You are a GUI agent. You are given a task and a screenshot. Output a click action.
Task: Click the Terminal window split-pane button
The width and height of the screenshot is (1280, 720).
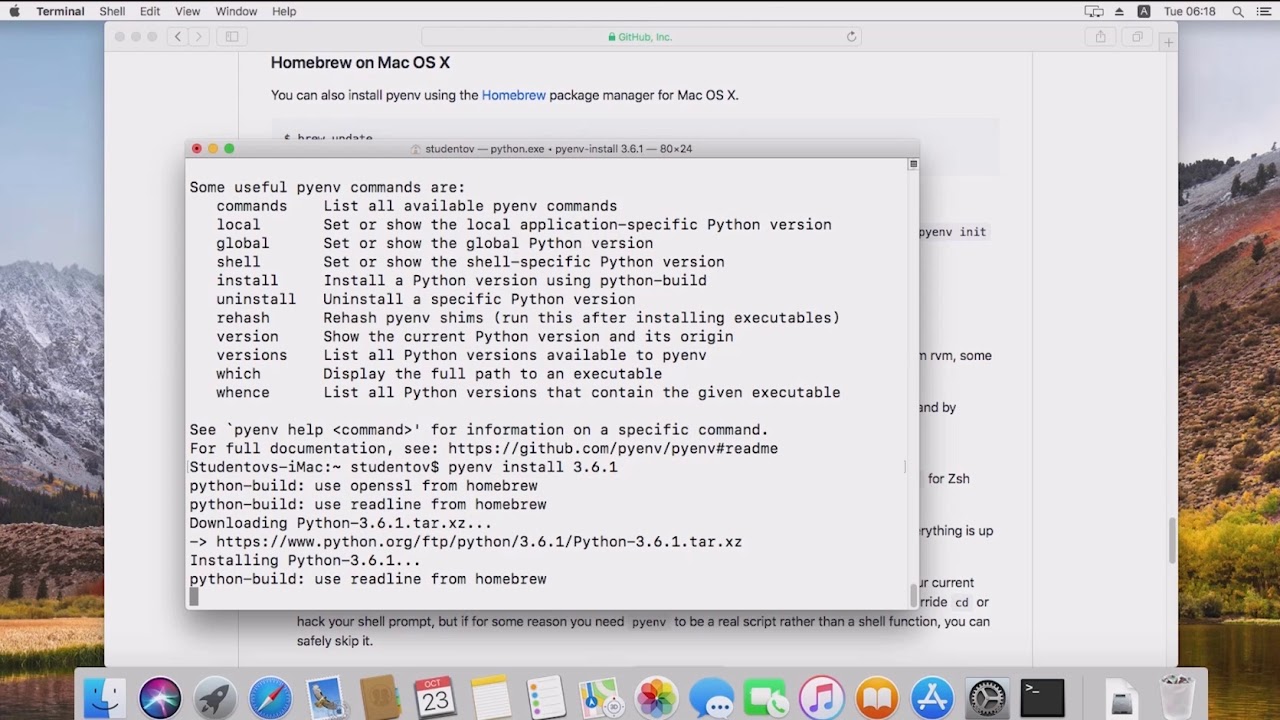point(913,164)
